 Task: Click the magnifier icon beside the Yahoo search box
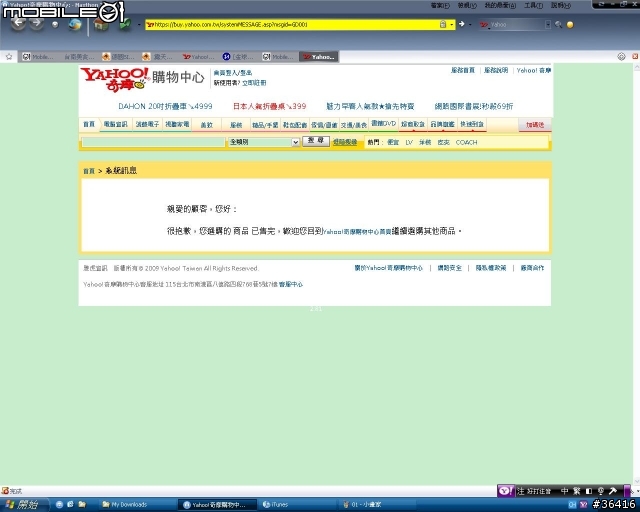click(558, 25)
